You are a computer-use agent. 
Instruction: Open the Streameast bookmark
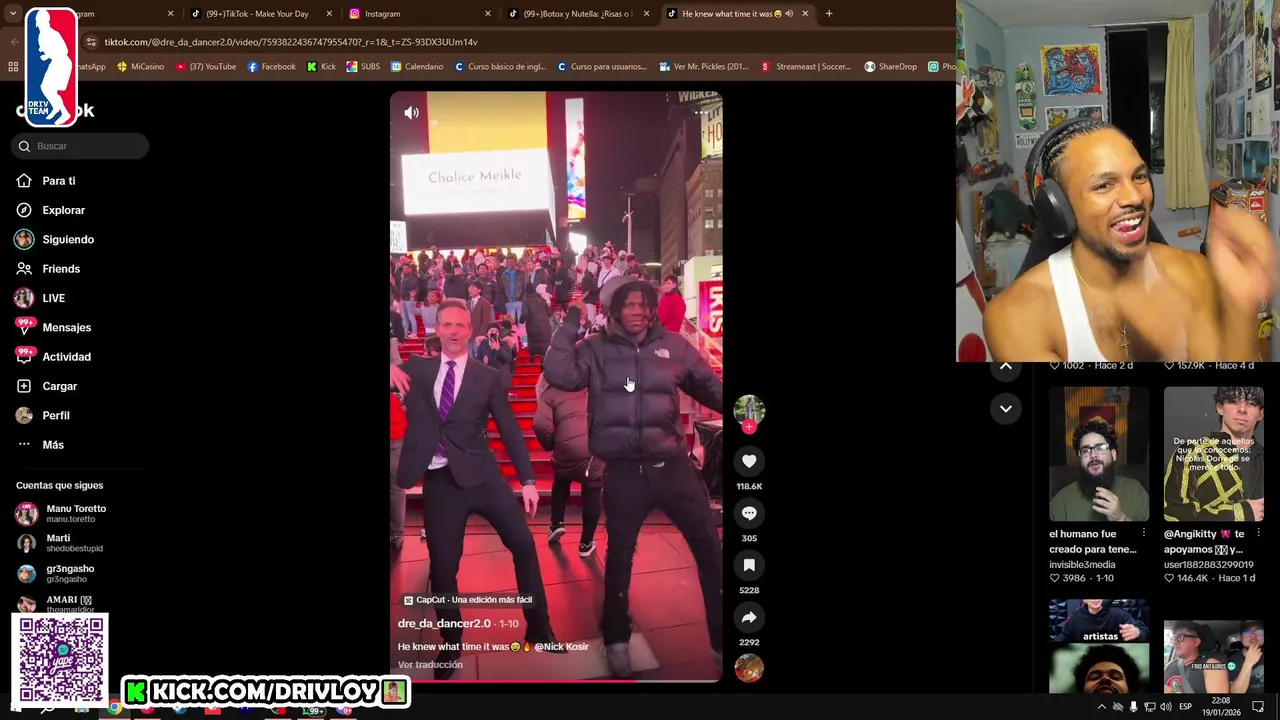(x=806, y=67)
